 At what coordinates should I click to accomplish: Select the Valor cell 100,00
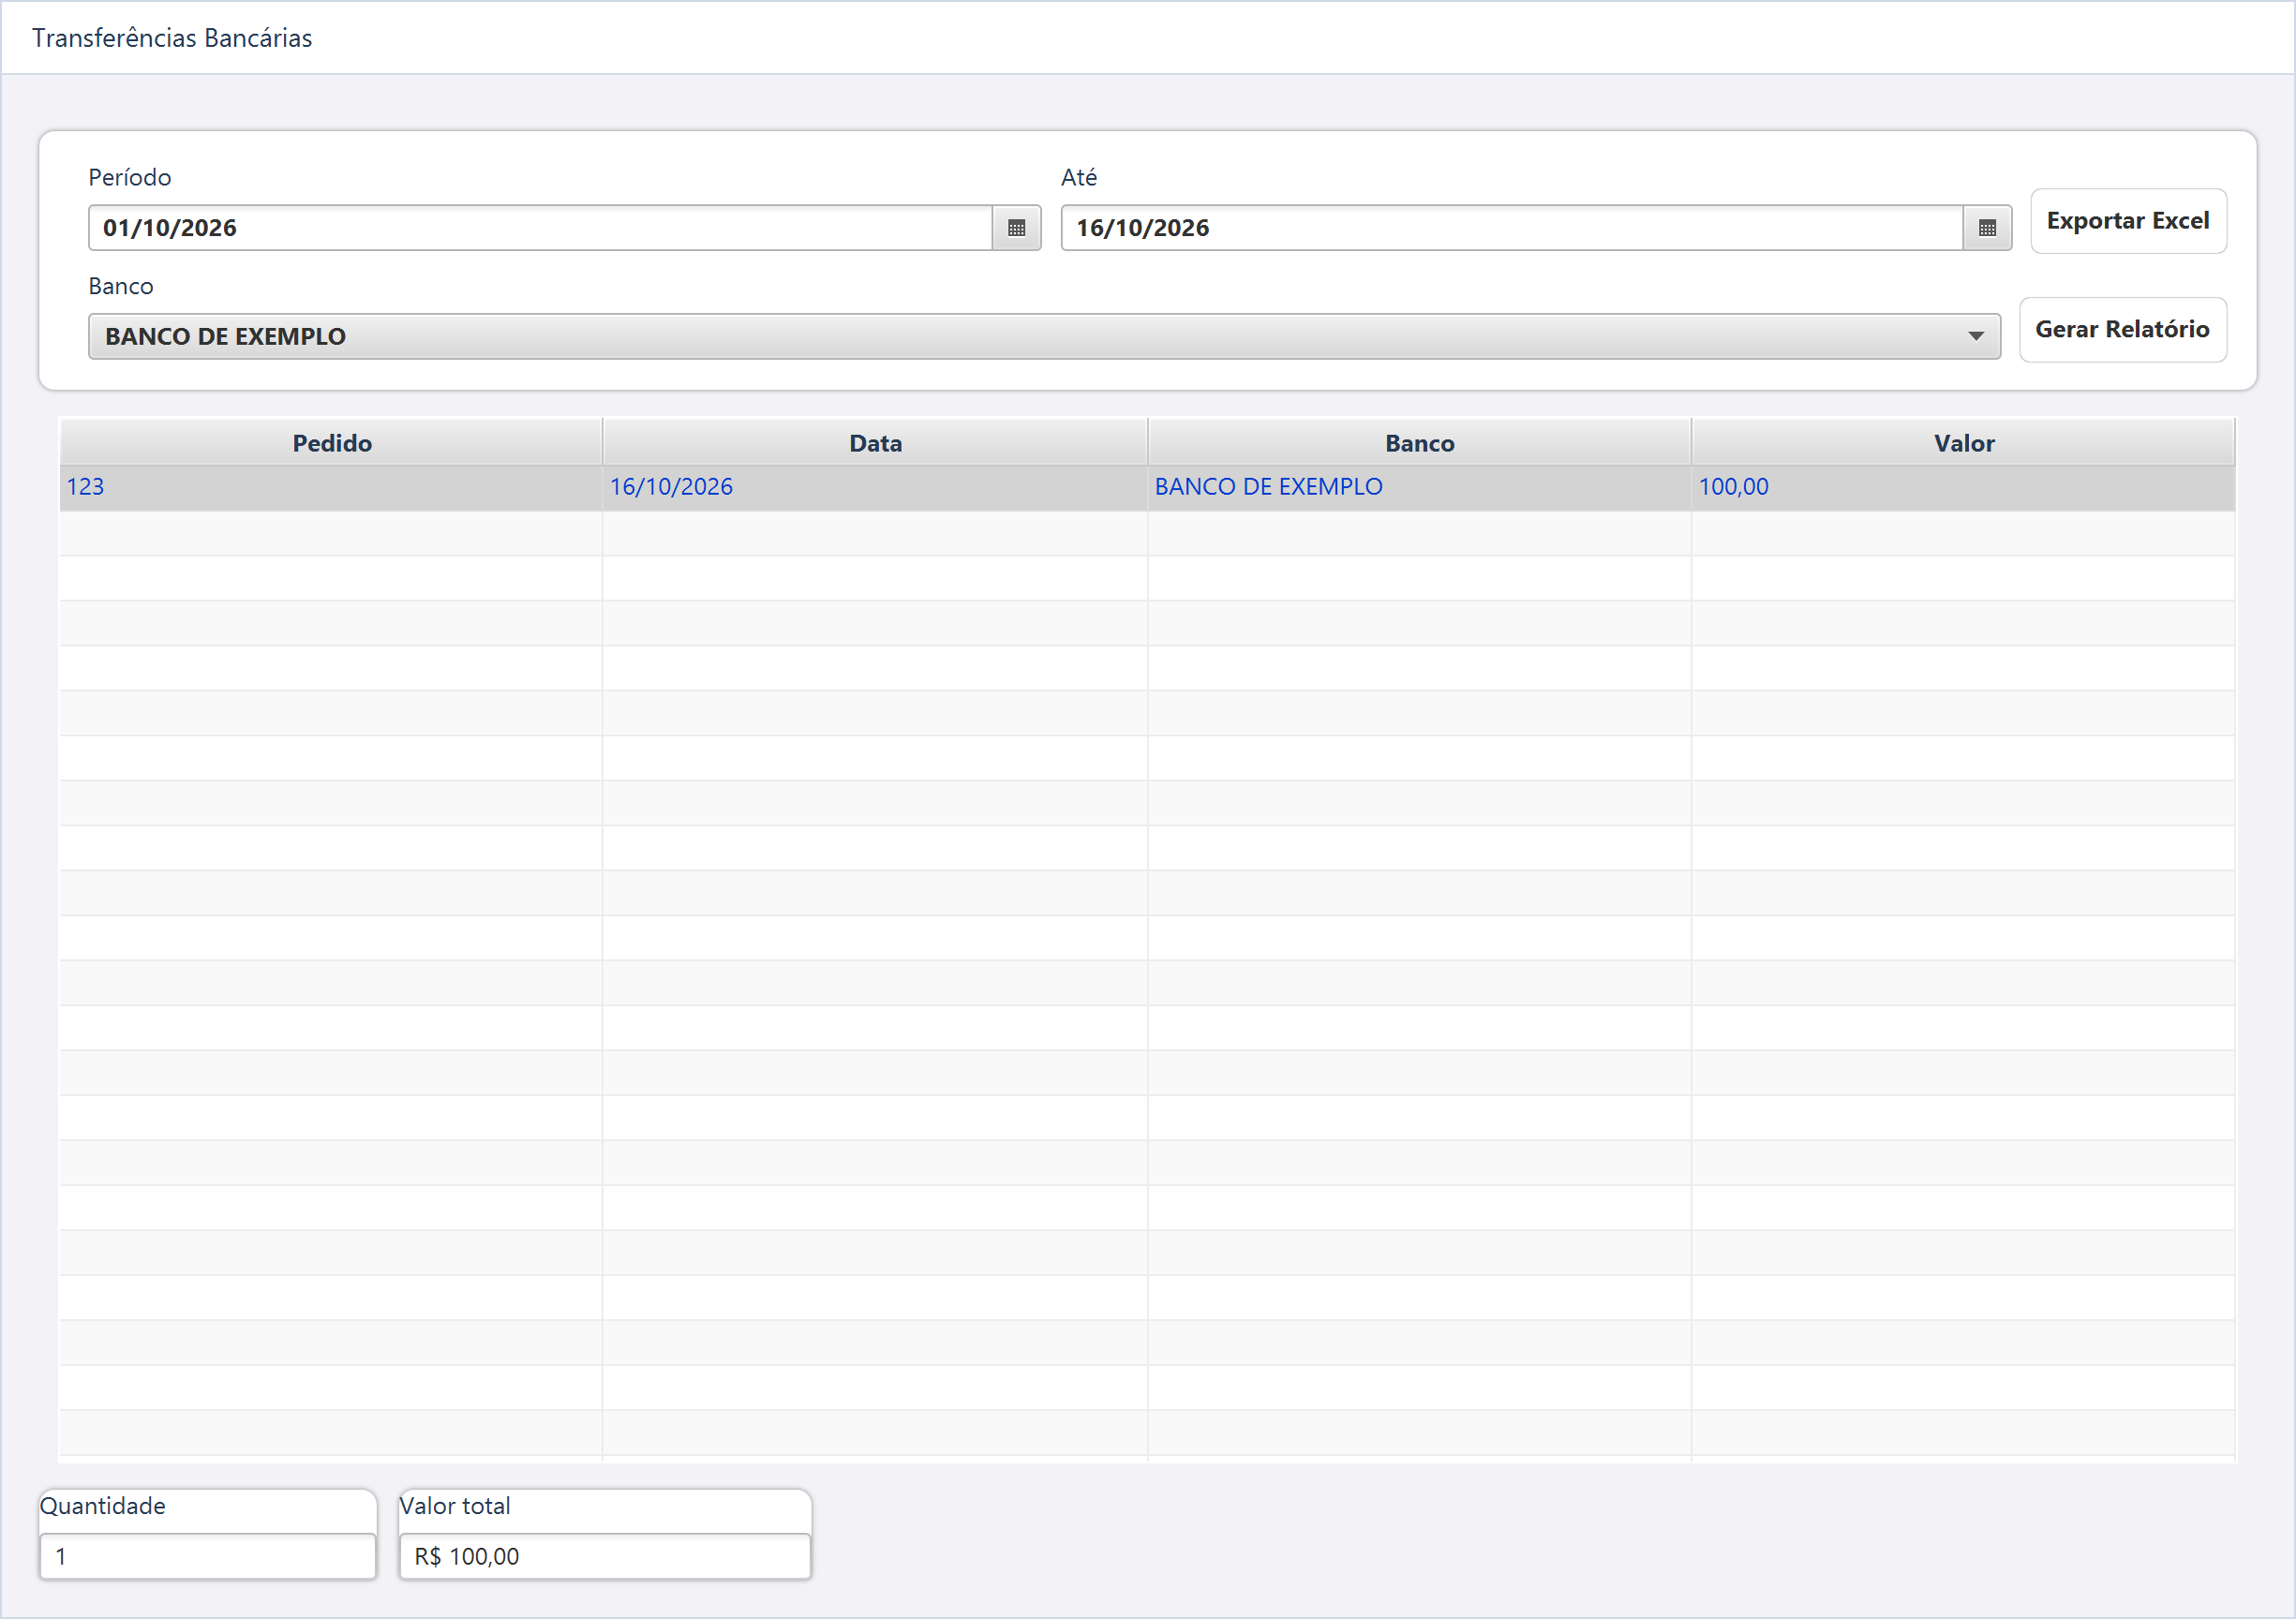pos(1963,487)
